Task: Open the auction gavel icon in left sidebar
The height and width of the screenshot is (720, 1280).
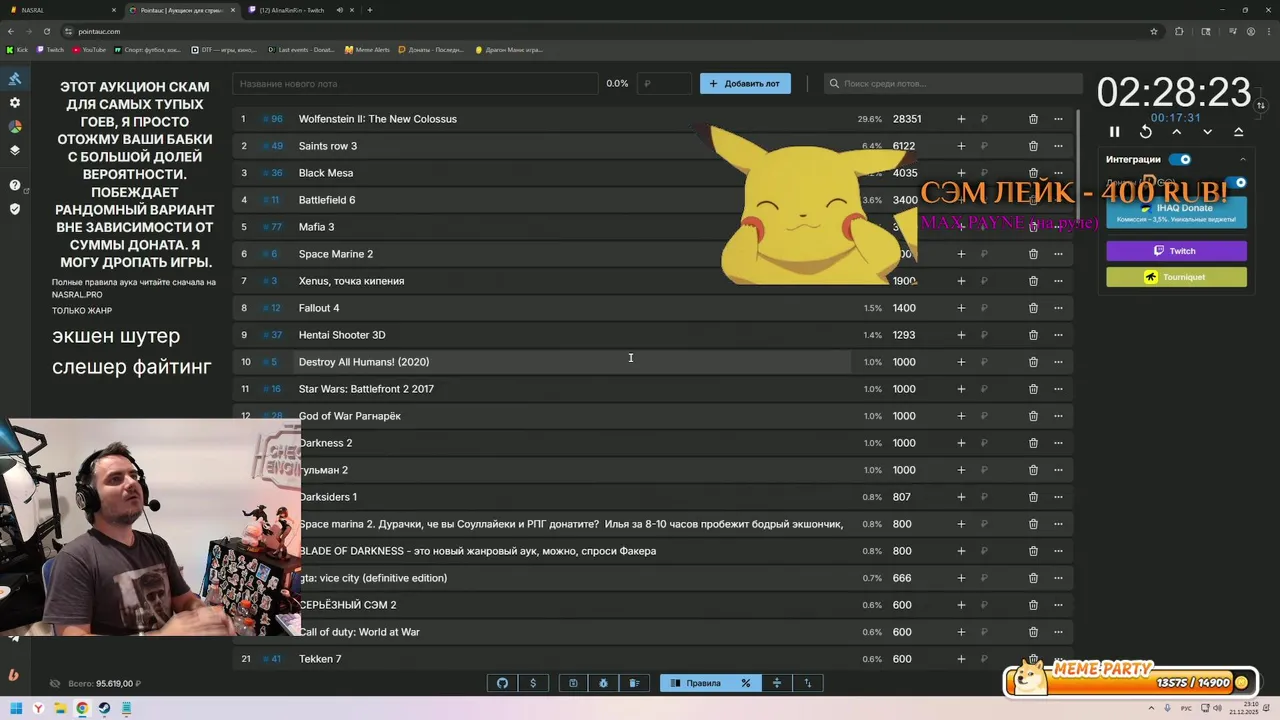Action: click(x=14, y=79)
